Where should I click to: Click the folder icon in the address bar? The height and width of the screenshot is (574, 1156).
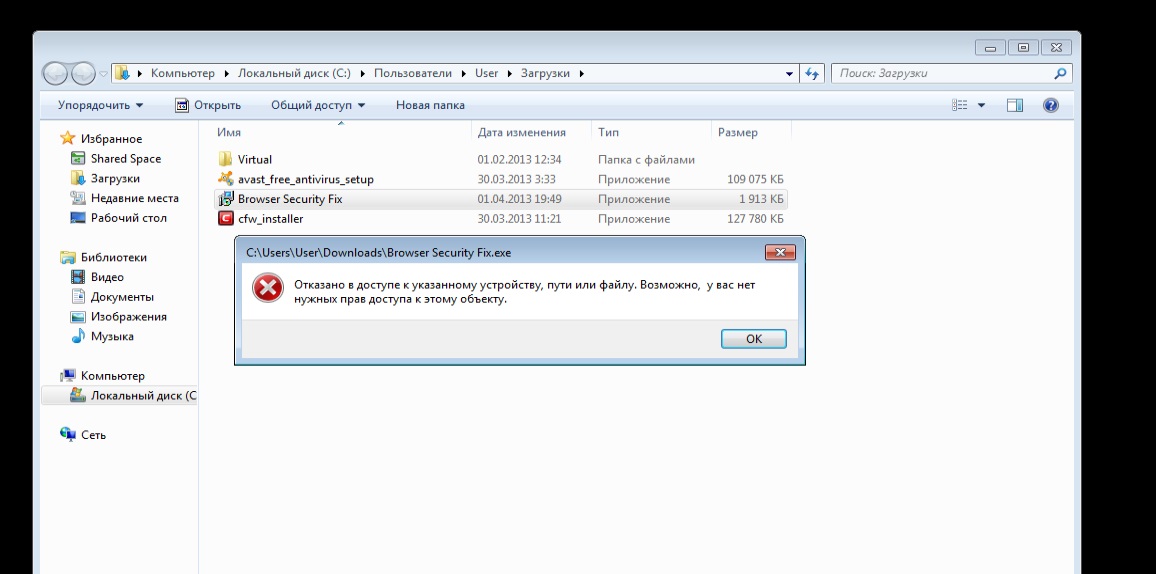122,73
